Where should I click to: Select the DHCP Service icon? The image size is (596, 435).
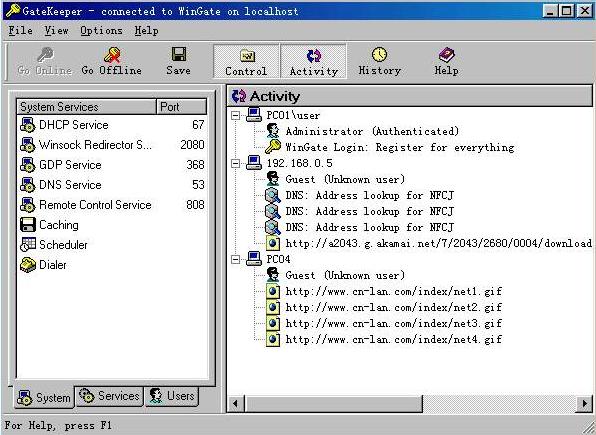click(x=28, y=125)
